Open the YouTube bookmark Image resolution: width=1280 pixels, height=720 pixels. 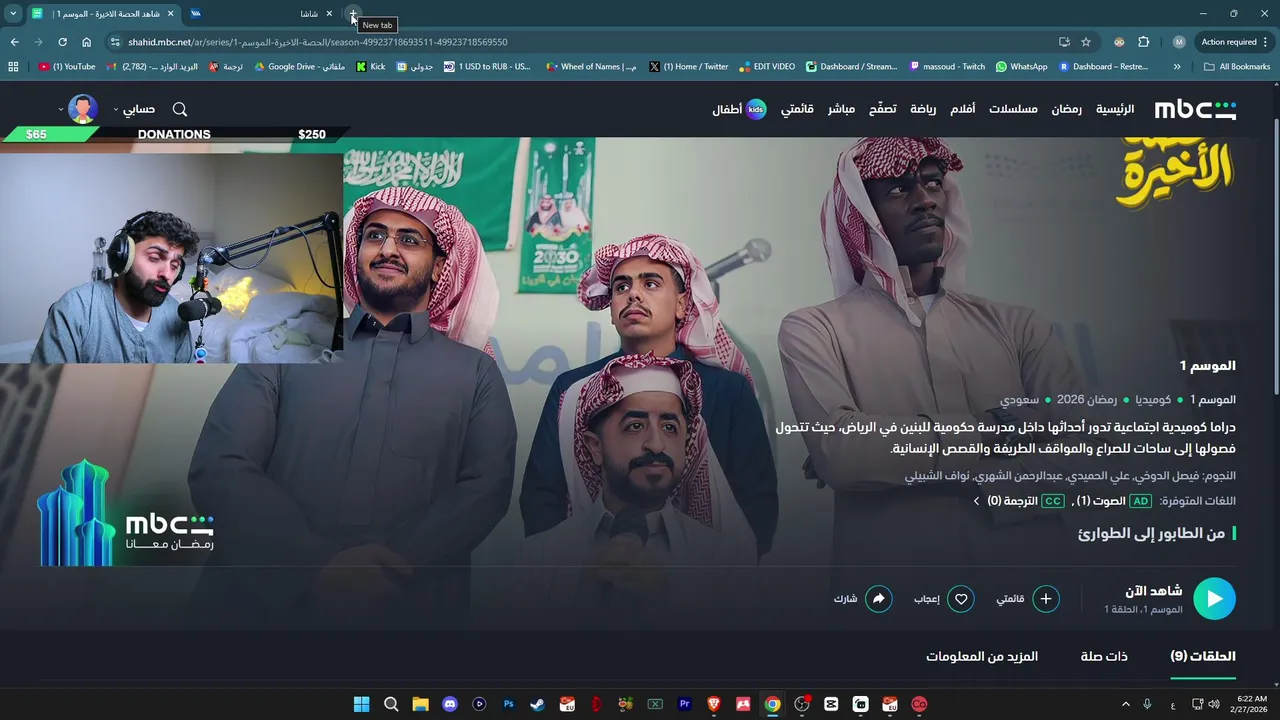pos(67,67)
